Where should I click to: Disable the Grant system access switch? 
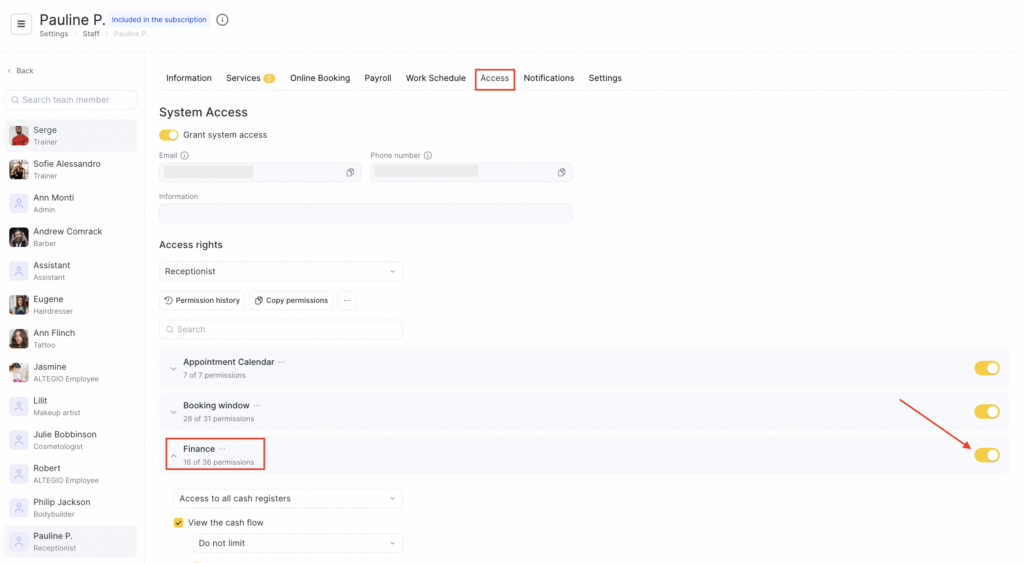[169, 135]
